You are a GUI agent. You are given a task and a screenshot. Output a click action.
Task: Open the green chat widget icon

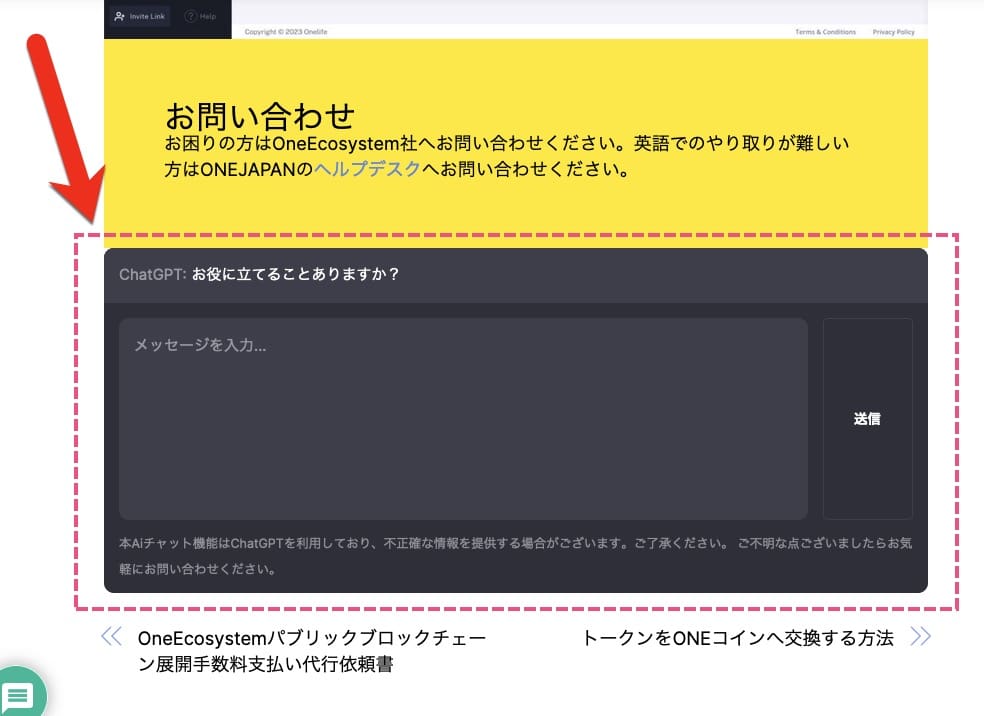pyautogui.click(x=19, y=694)
